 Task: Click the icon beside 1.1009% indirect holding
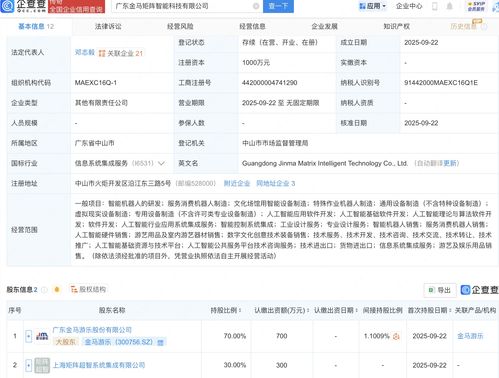(396, 336)
